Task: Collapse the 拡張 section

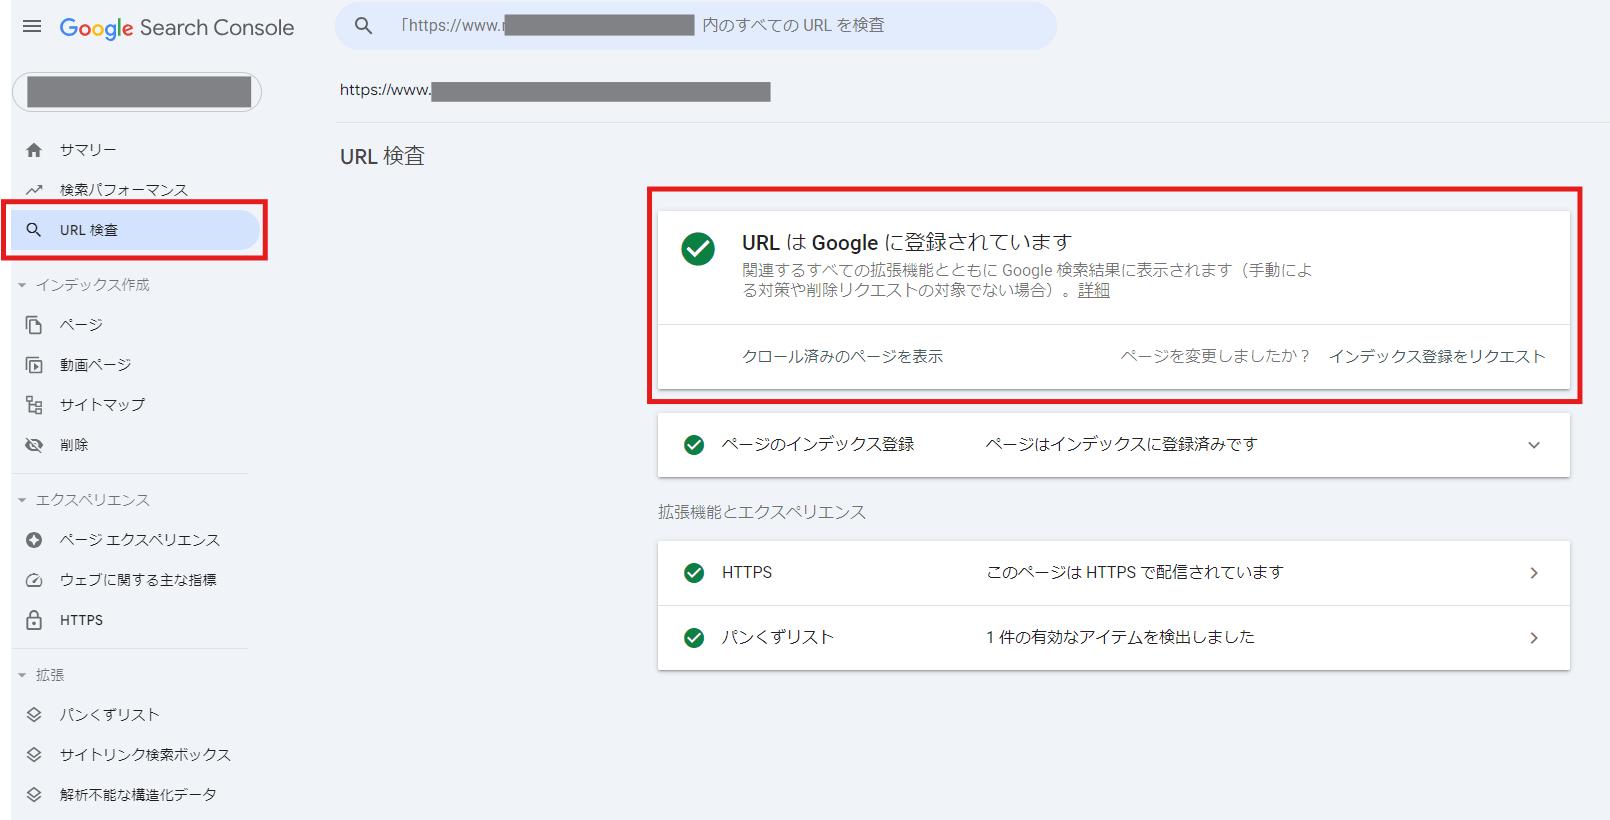Action: click(x=22, y=675)
